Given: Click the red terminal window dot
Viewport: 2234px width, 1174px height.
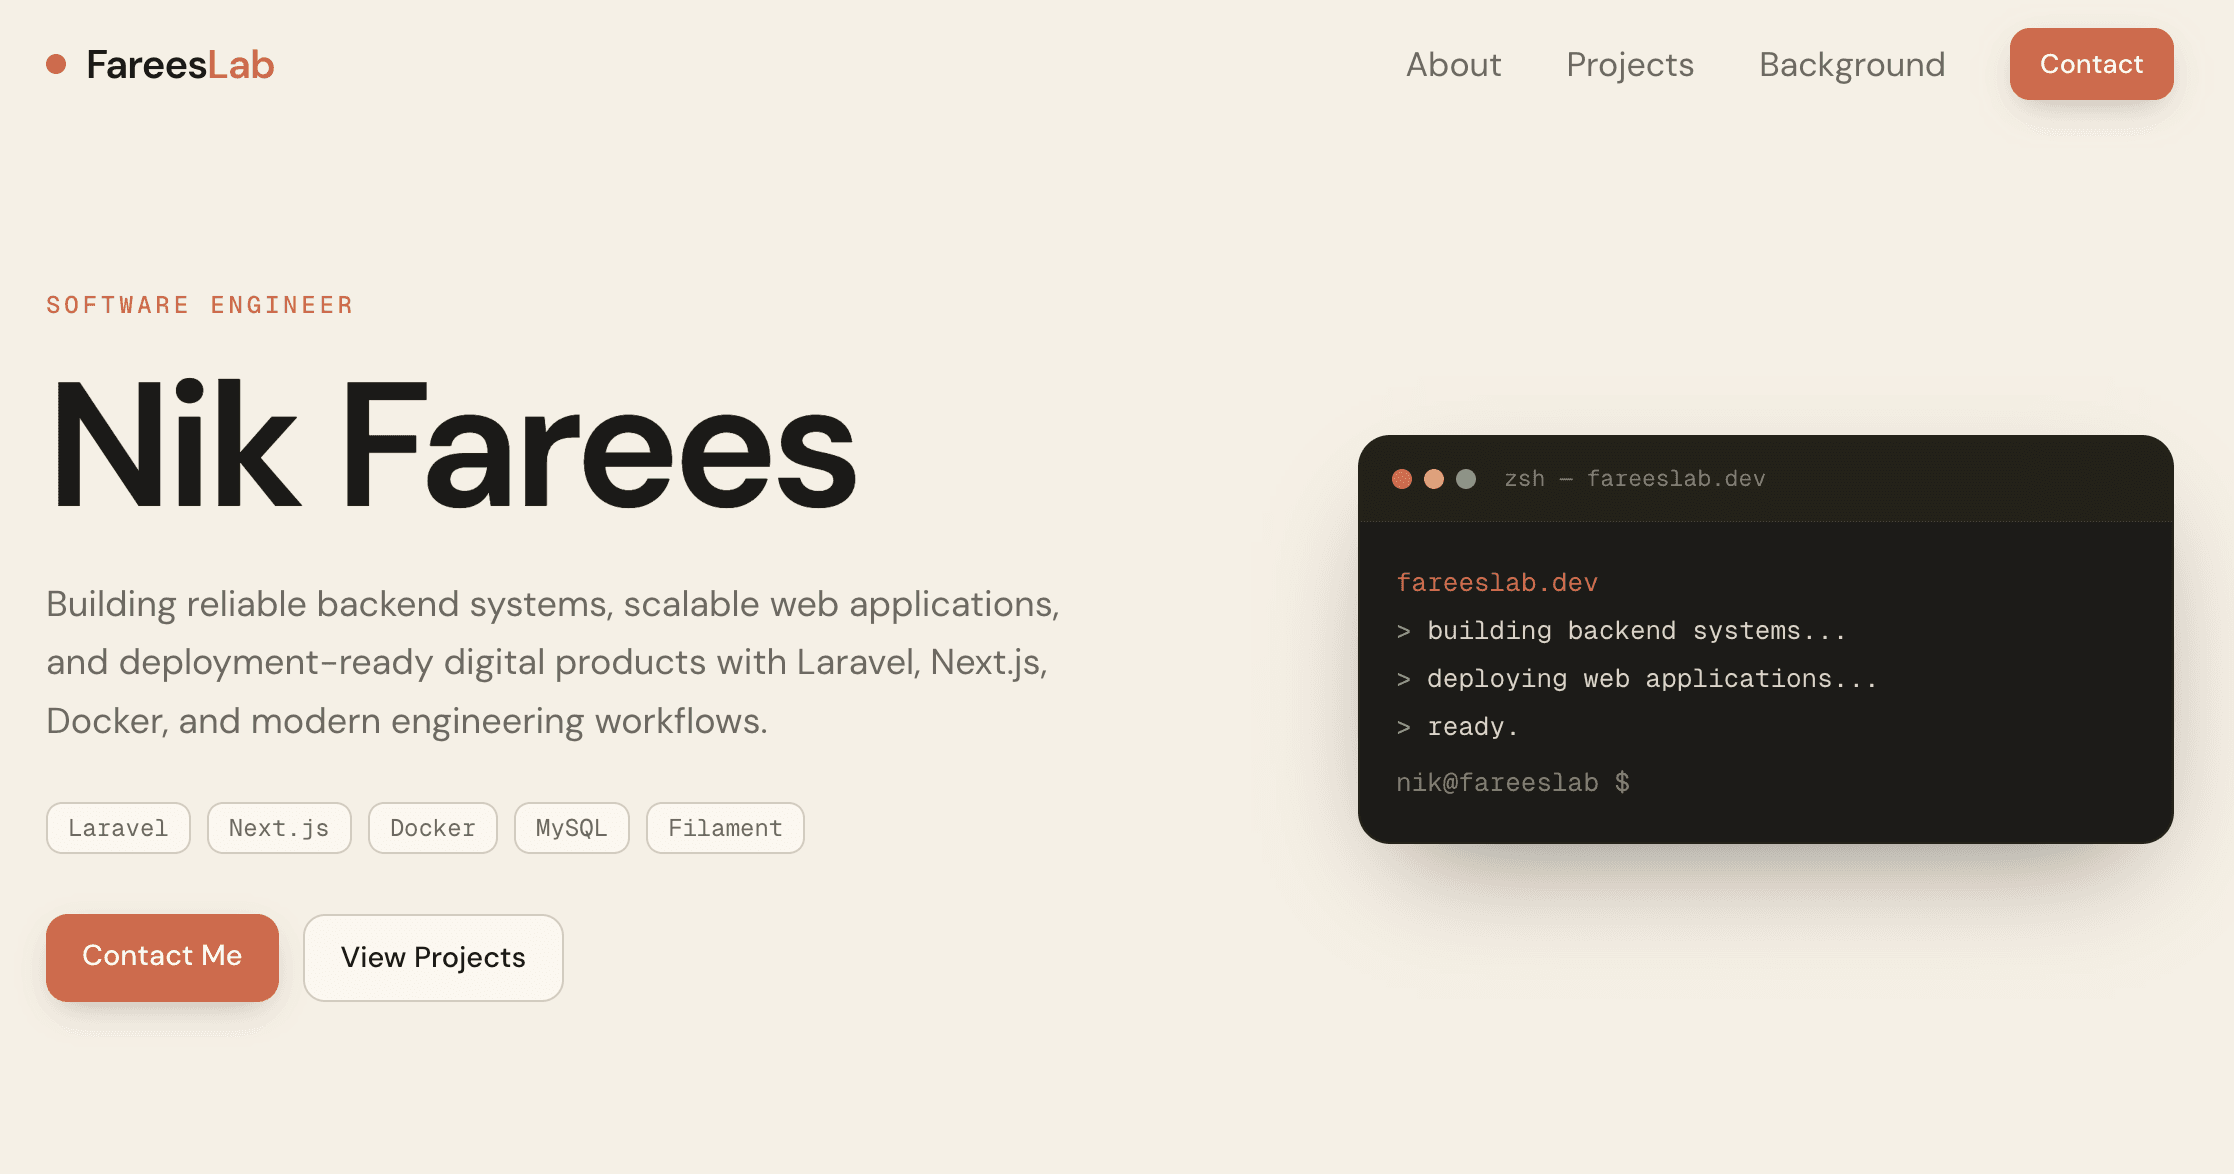Looking at the screenshot, I should [1402, 479].
